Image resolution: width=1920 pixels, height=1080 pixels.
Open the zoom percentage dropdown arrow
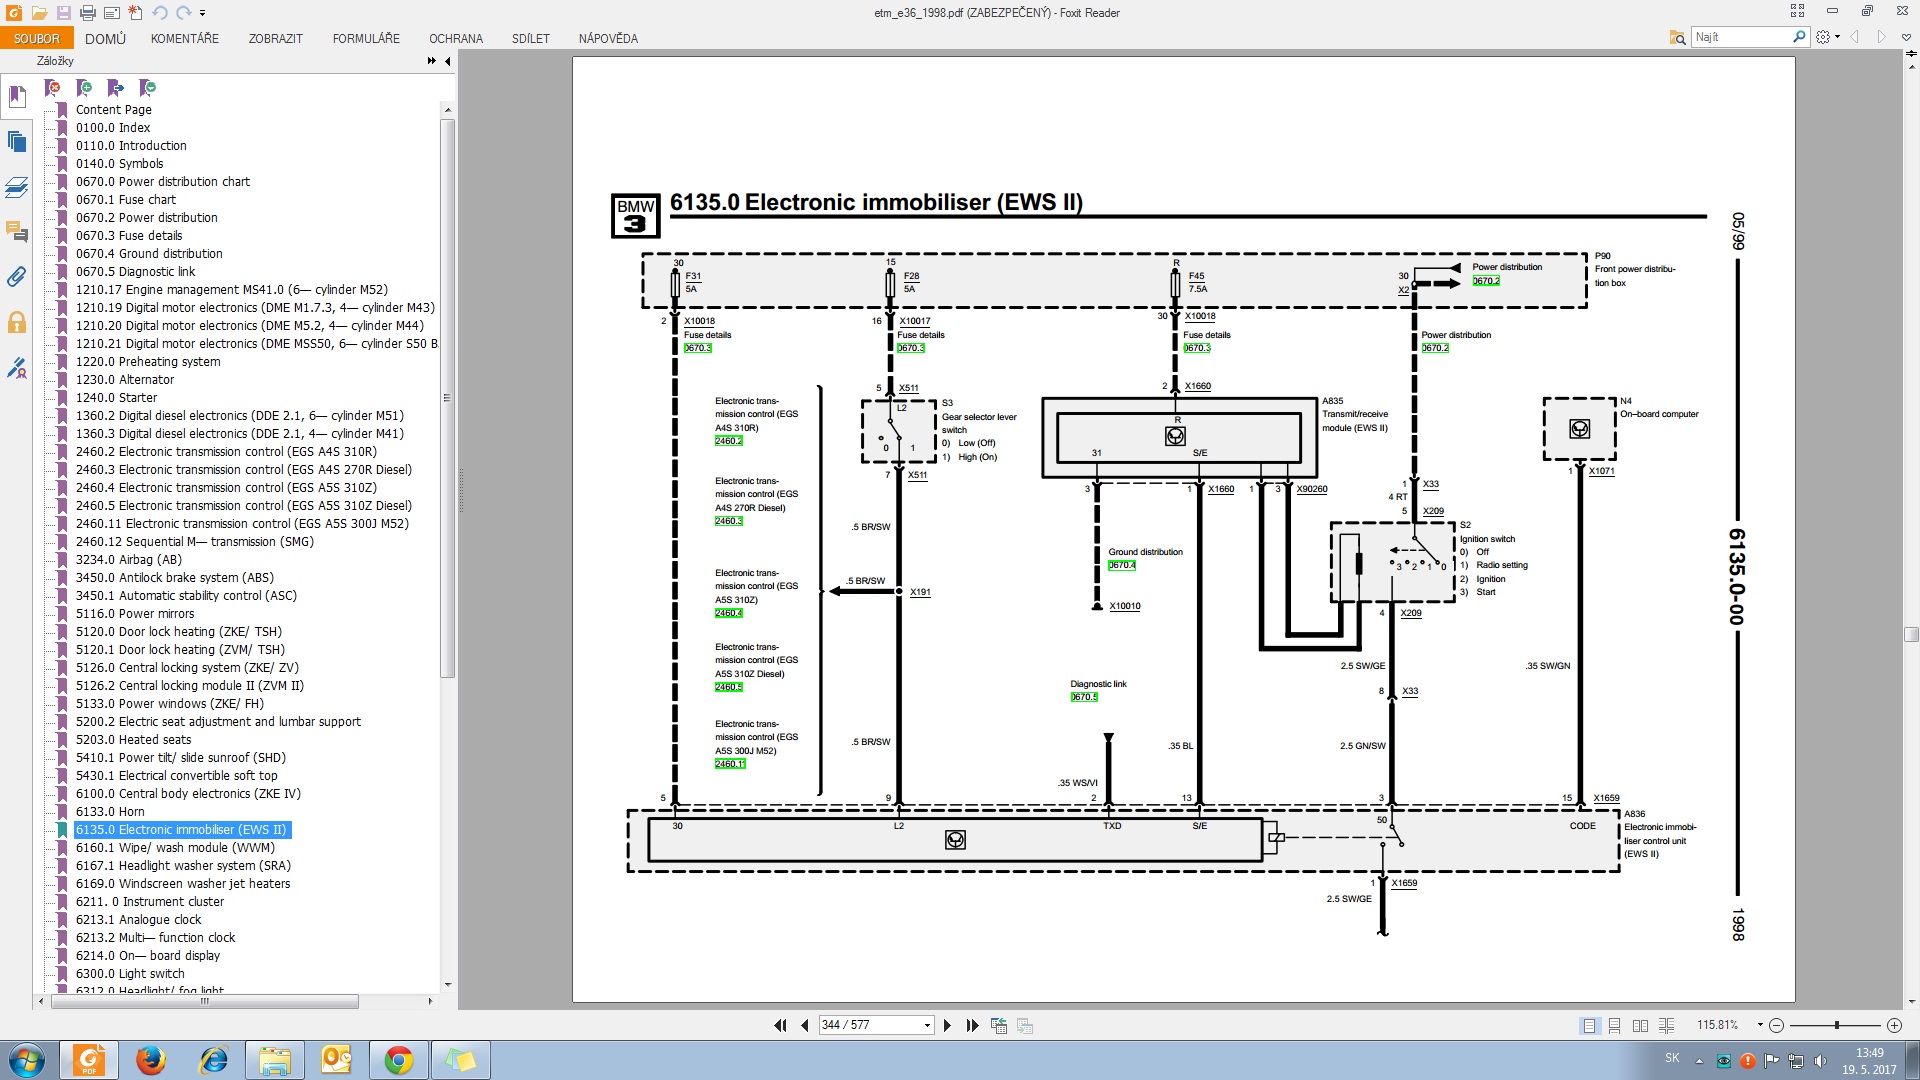(1760, 1025)
